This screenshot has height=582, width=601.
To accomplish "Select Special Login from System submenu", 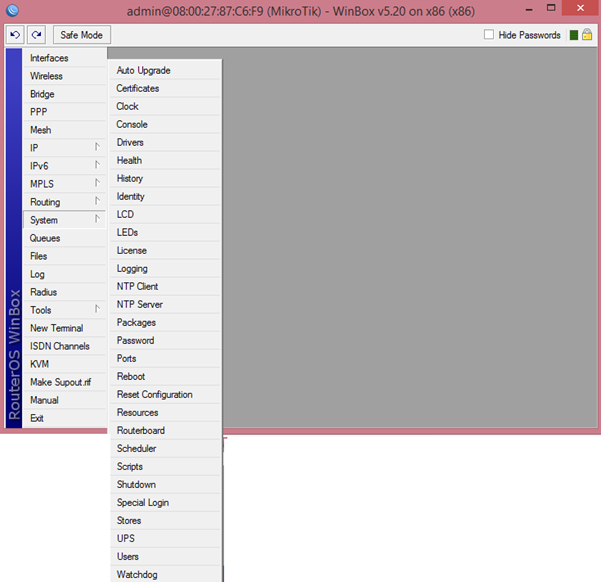I will point(165,503).
